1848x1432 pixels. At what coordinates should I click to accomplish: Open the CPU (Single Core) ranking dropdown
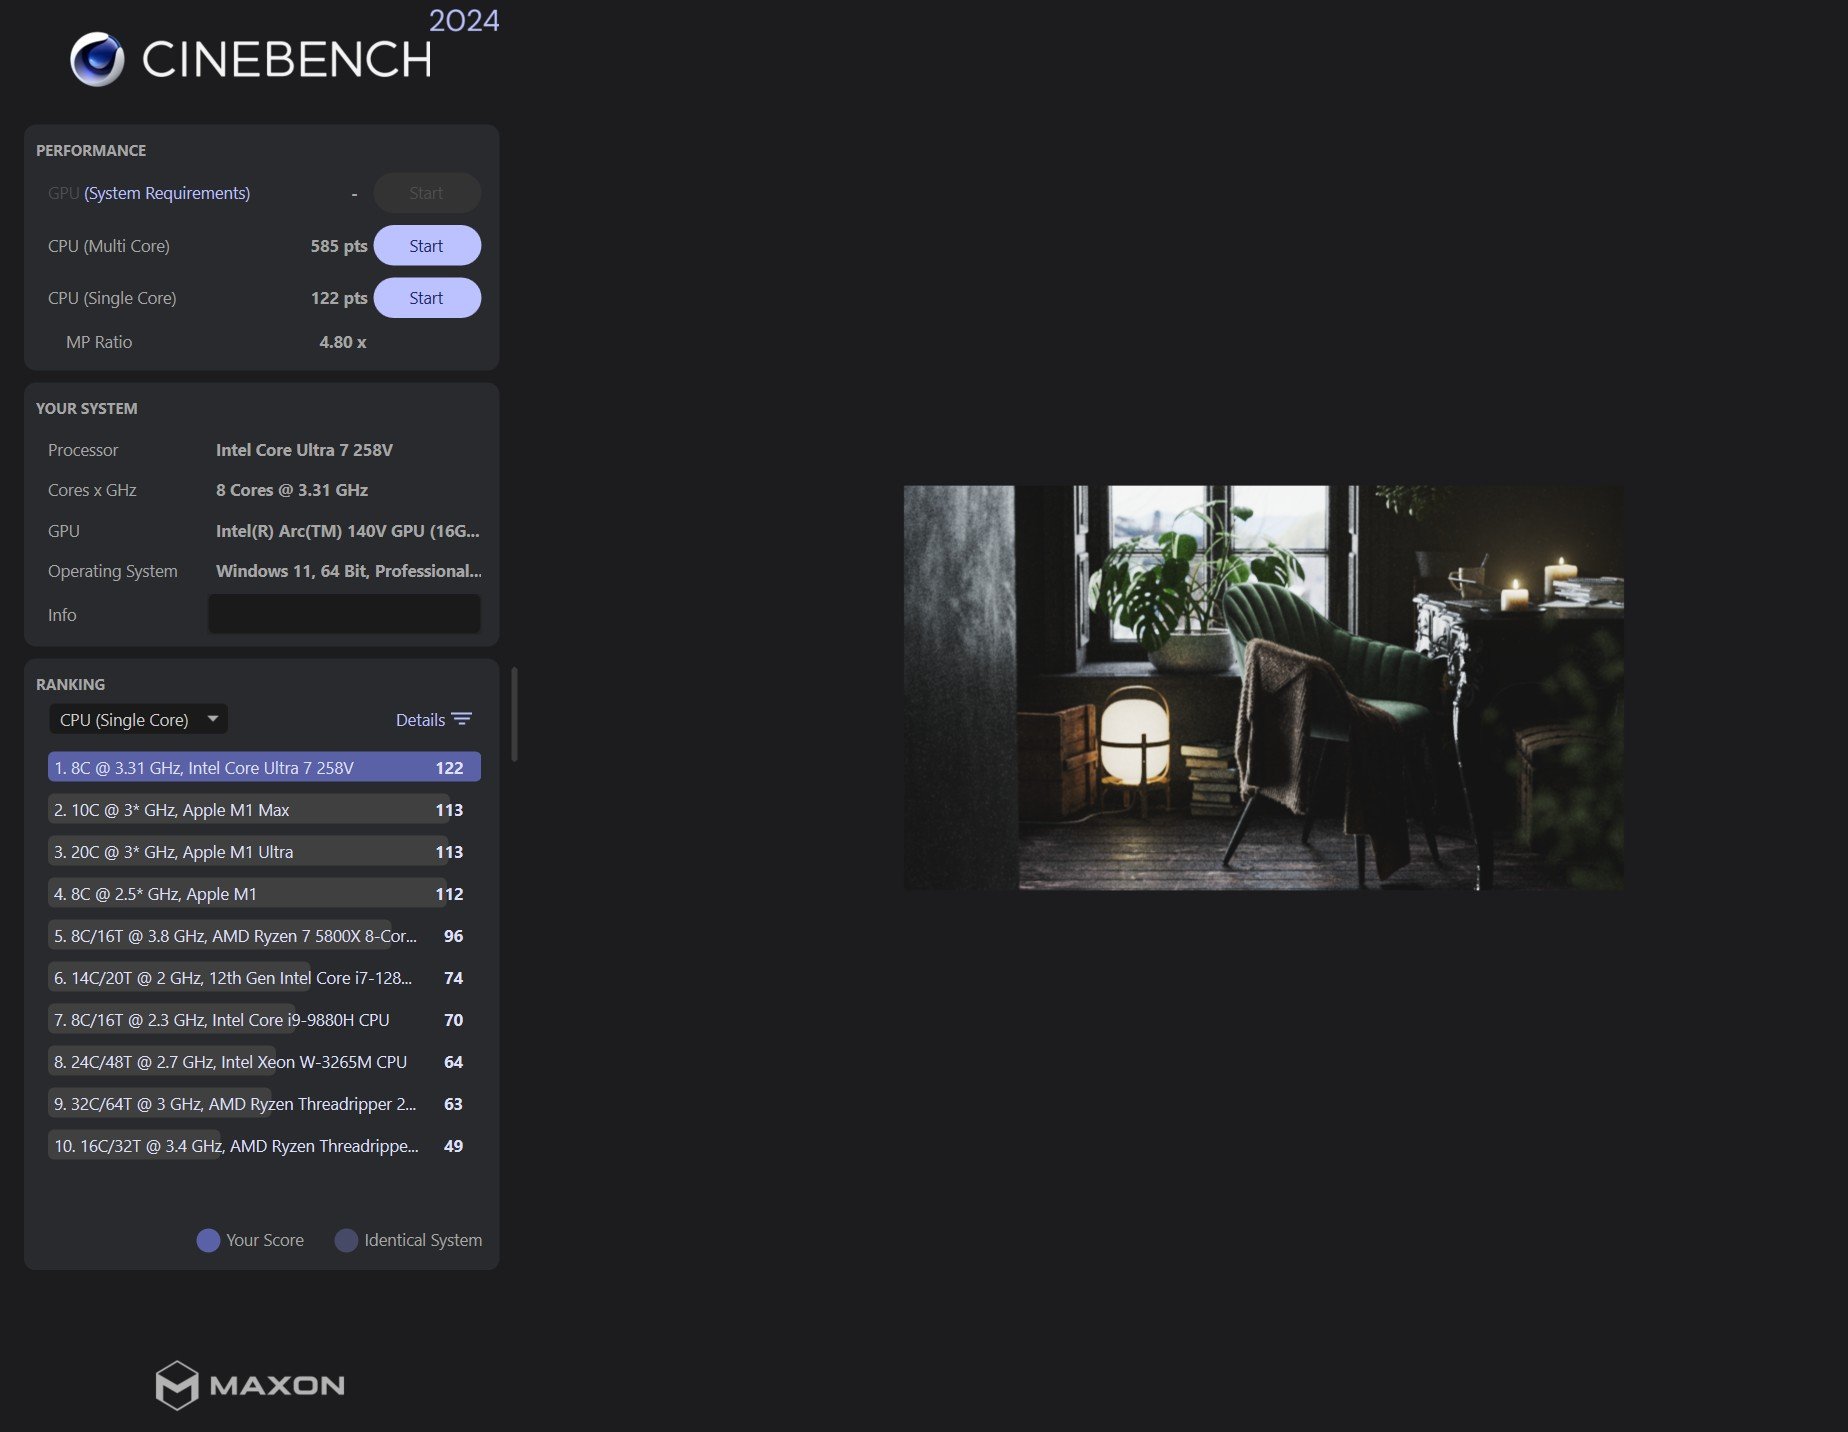point(138,719)
